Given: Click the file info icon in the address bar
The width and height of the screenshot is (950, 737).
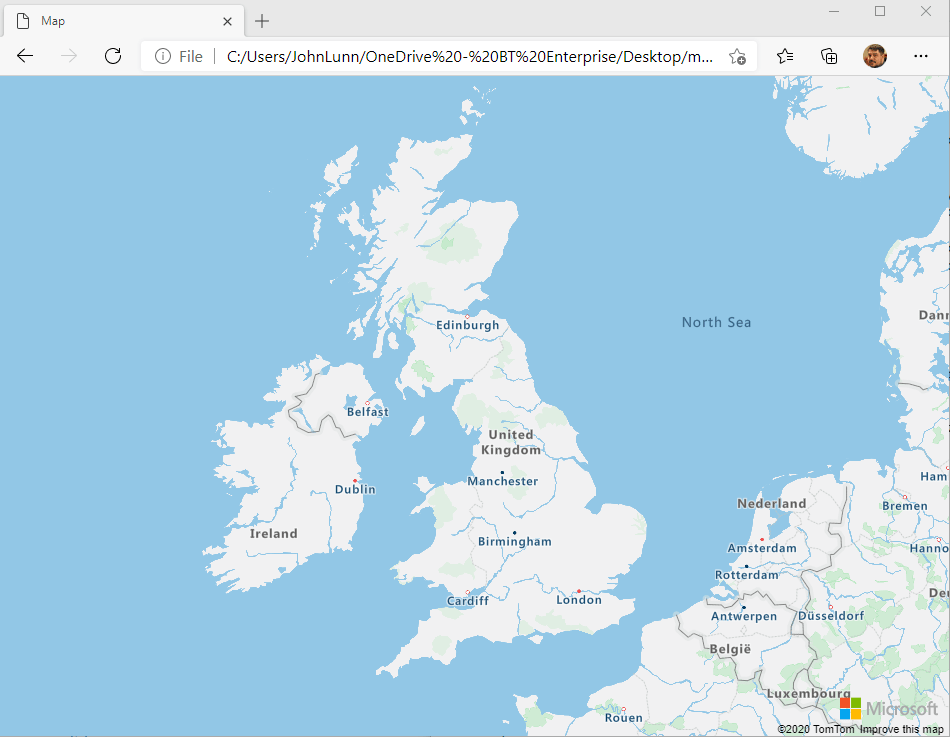Looking at the screenshot, I should coord(162,56).
